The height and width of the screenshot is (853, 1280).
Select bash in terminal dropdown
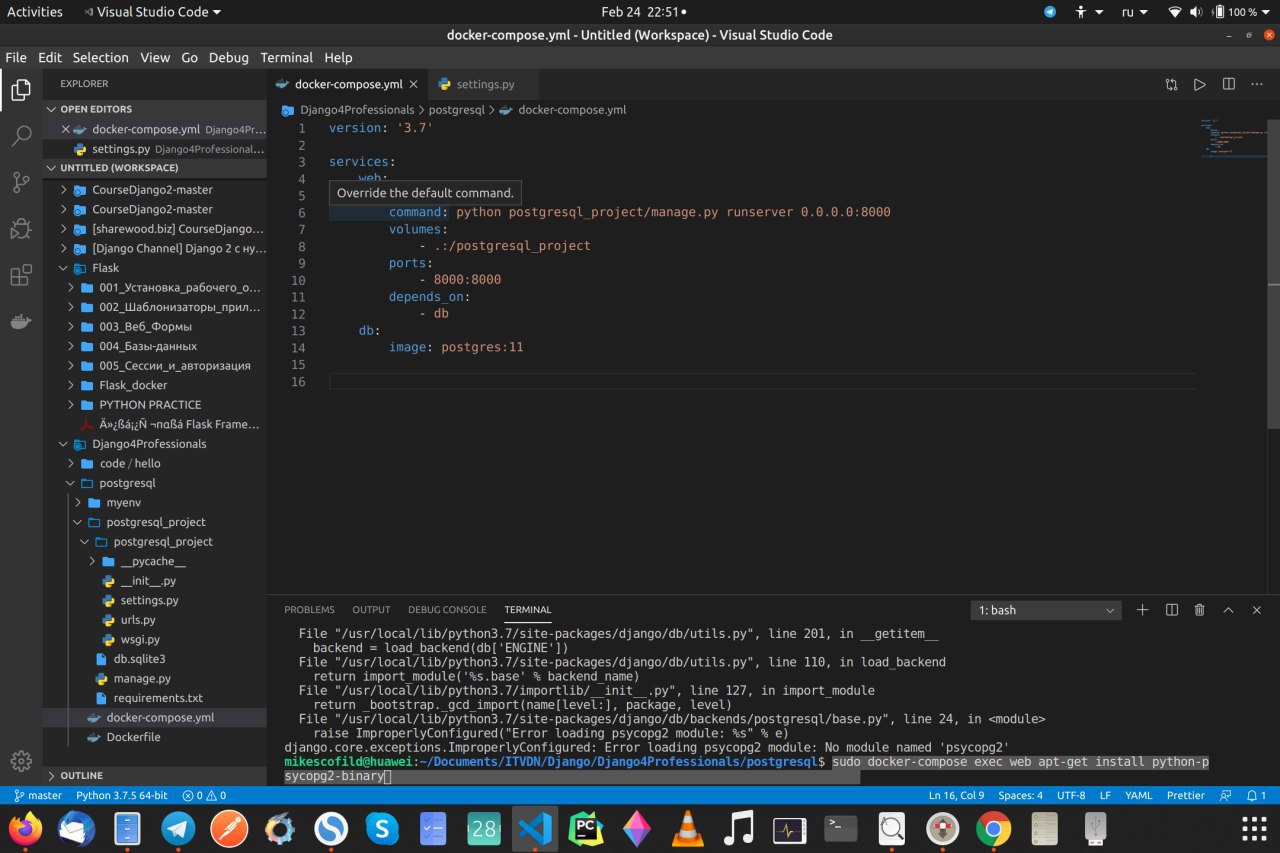1046,610
